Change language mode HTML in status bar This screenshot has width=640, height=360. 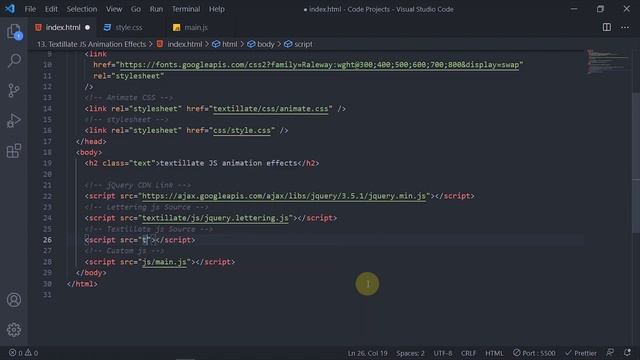[x=494, y=353]
